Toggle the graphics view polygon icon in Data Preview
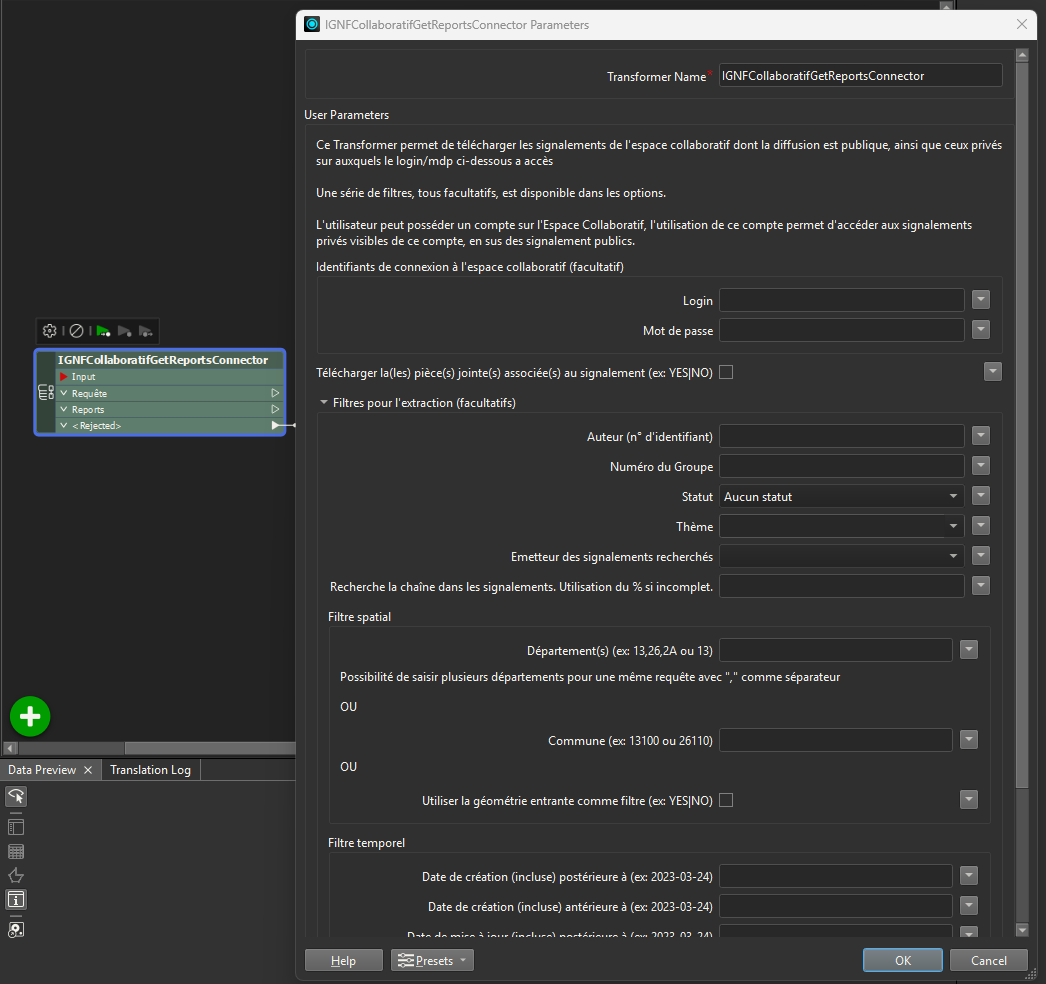The width and height of the screenshot is (1046, 984). (16, 875)
